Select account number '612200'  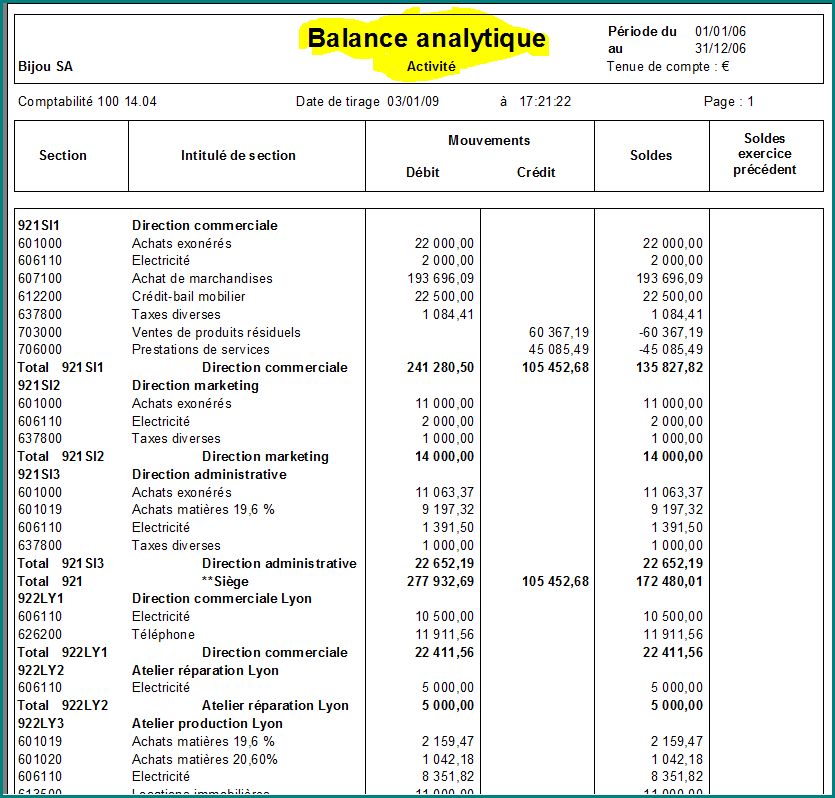[40, 297]
